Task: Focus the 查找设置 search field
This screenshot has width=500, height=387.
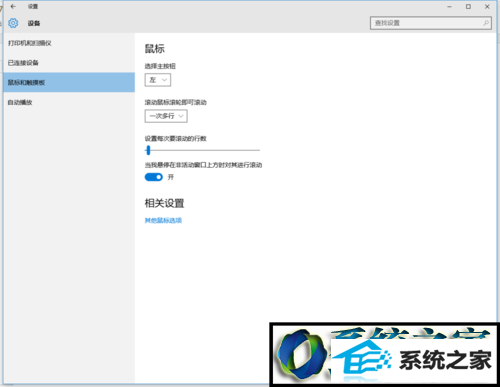Action: (x=430, y=23)
